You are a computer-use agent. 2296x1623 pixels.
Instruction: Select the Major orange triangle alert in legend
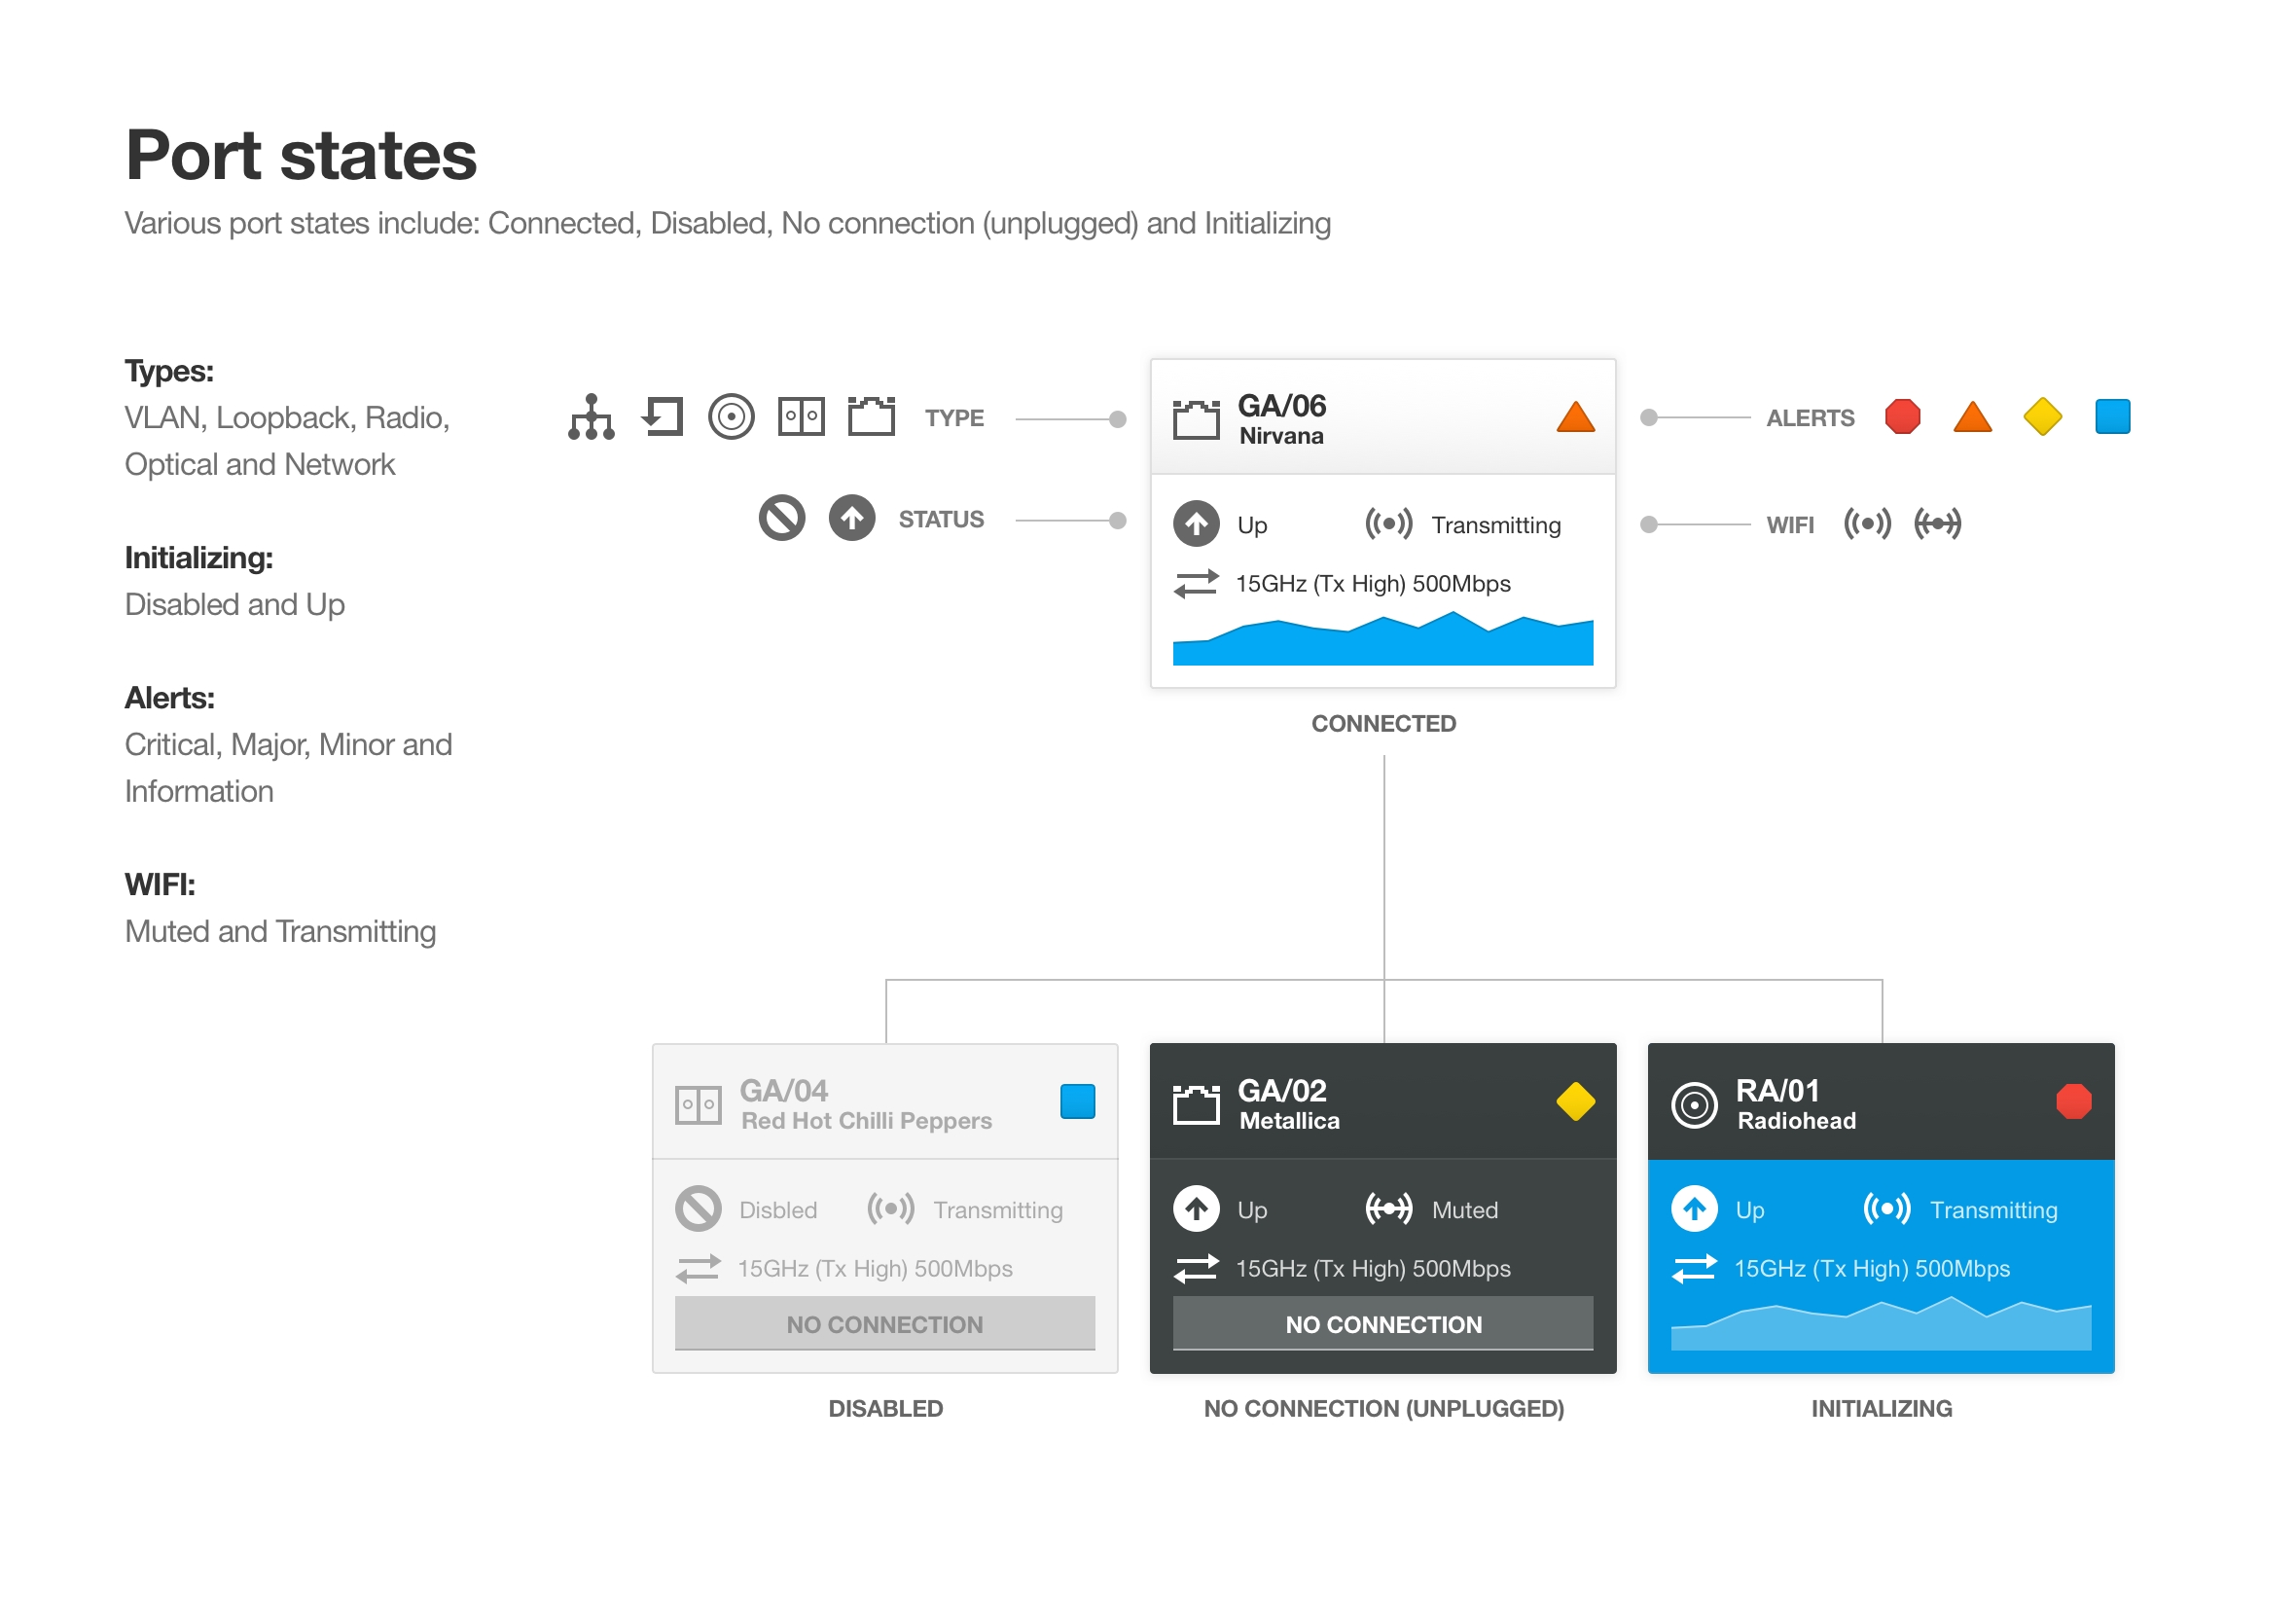tap(1972, 417)
